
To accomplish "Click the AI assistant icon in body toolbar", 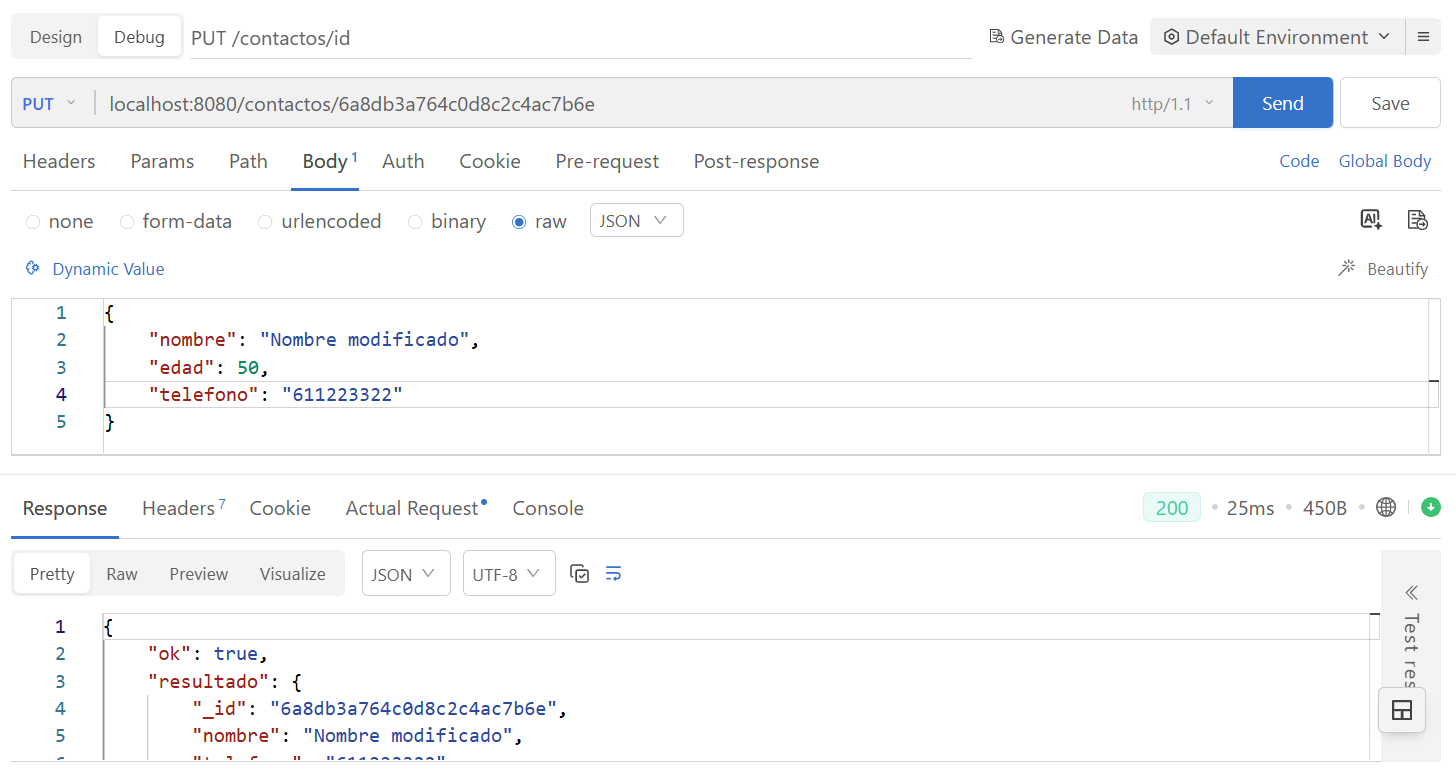I will point(1371,220).
